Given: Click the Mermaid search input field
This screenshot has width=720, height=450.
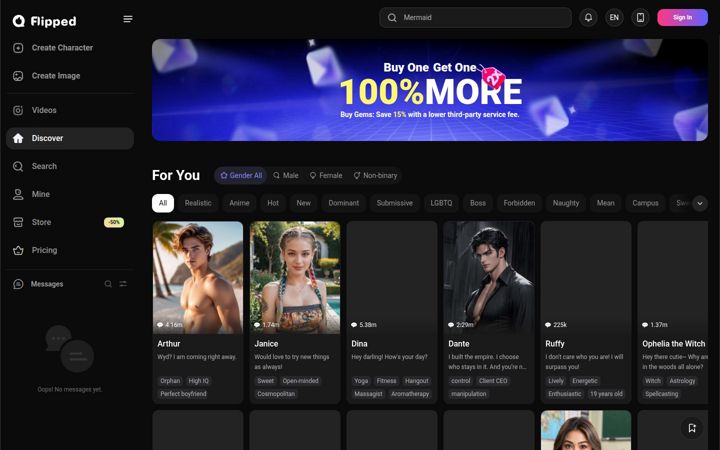Looking at the screenshot, I should tap(475, 17).
